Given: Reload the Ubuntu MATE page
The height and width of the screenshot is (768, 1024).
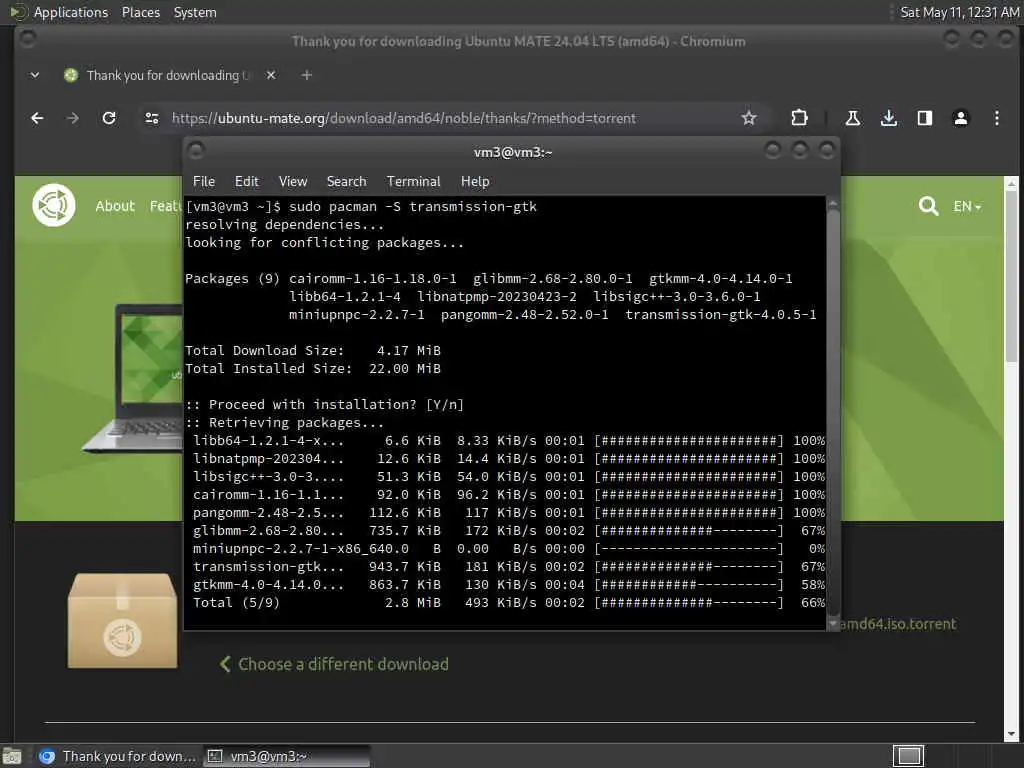Looking at the screenshot, I should pyautogui.click(x=109, y=118).
